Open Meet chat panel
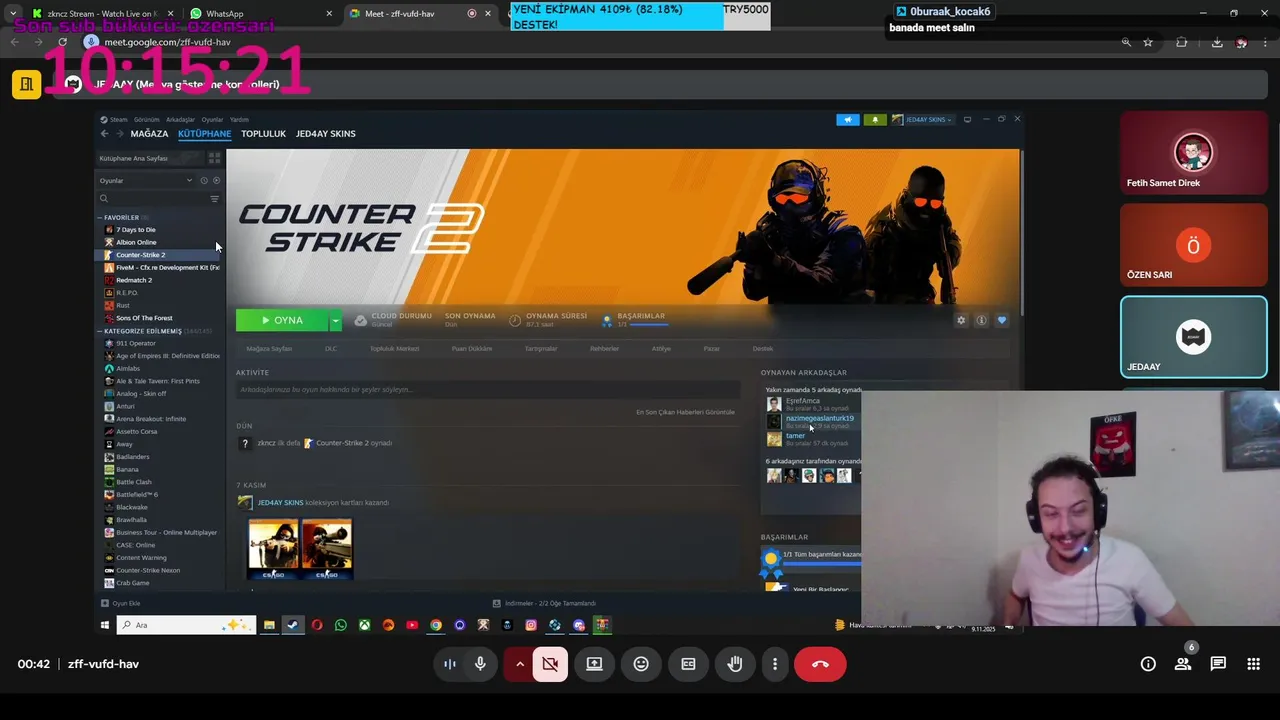This screenshot has height=720, width=1280. [x=1218, y=664]
